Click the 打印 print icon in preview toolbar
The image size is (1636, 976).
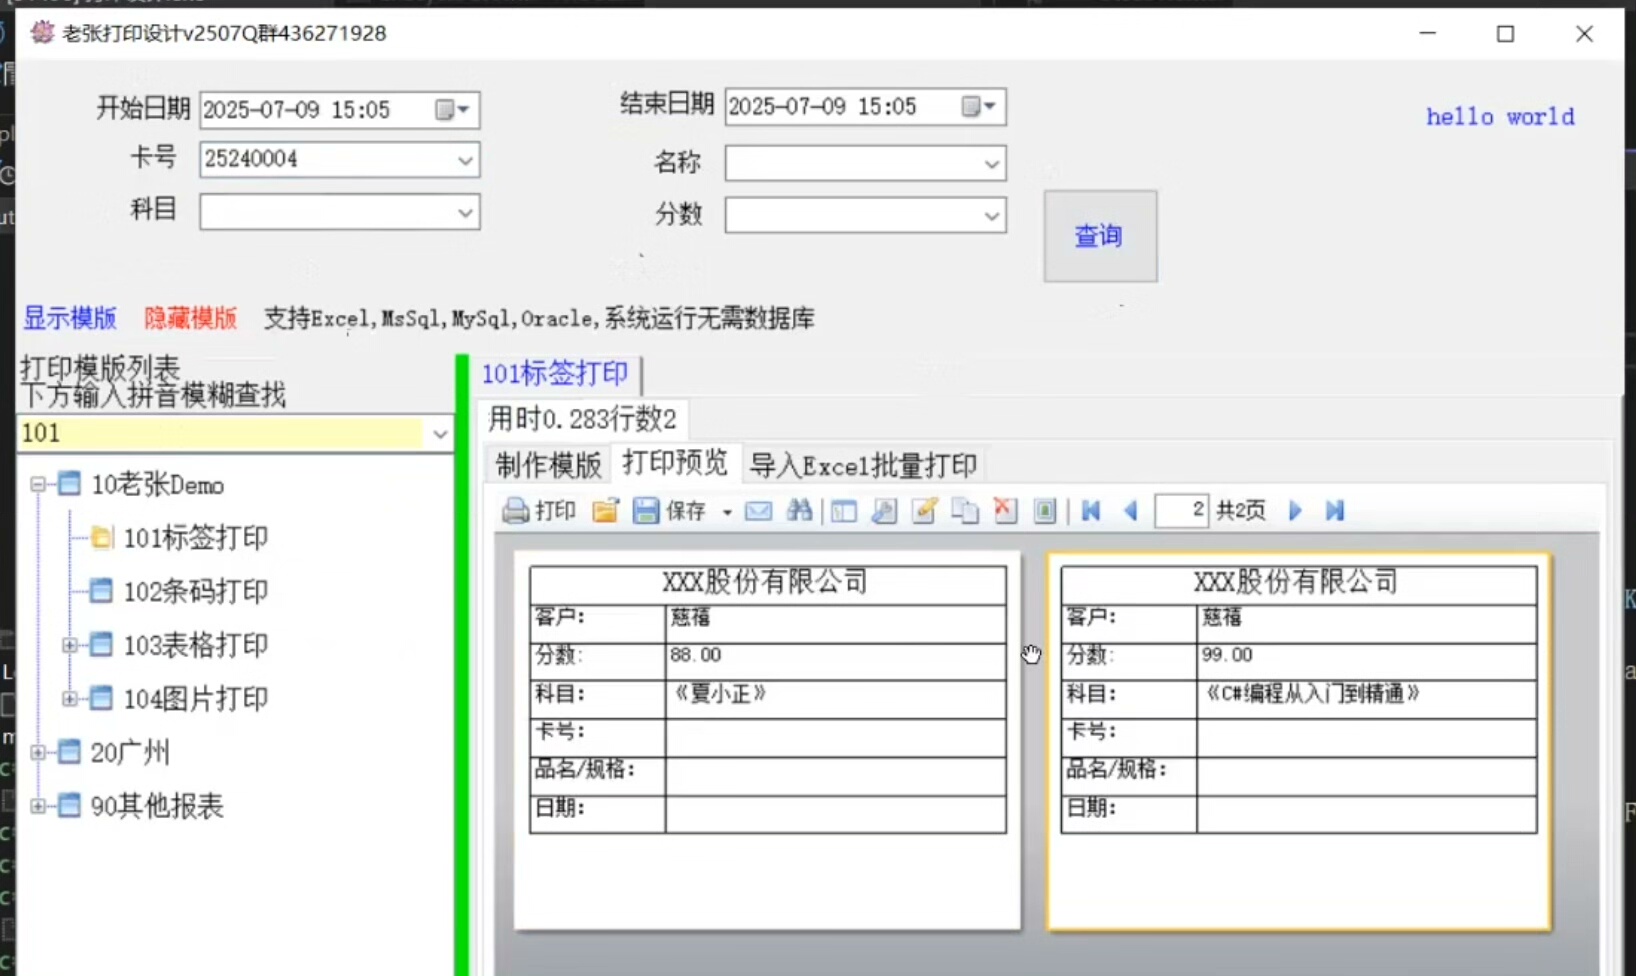click(x=516, y=511)
